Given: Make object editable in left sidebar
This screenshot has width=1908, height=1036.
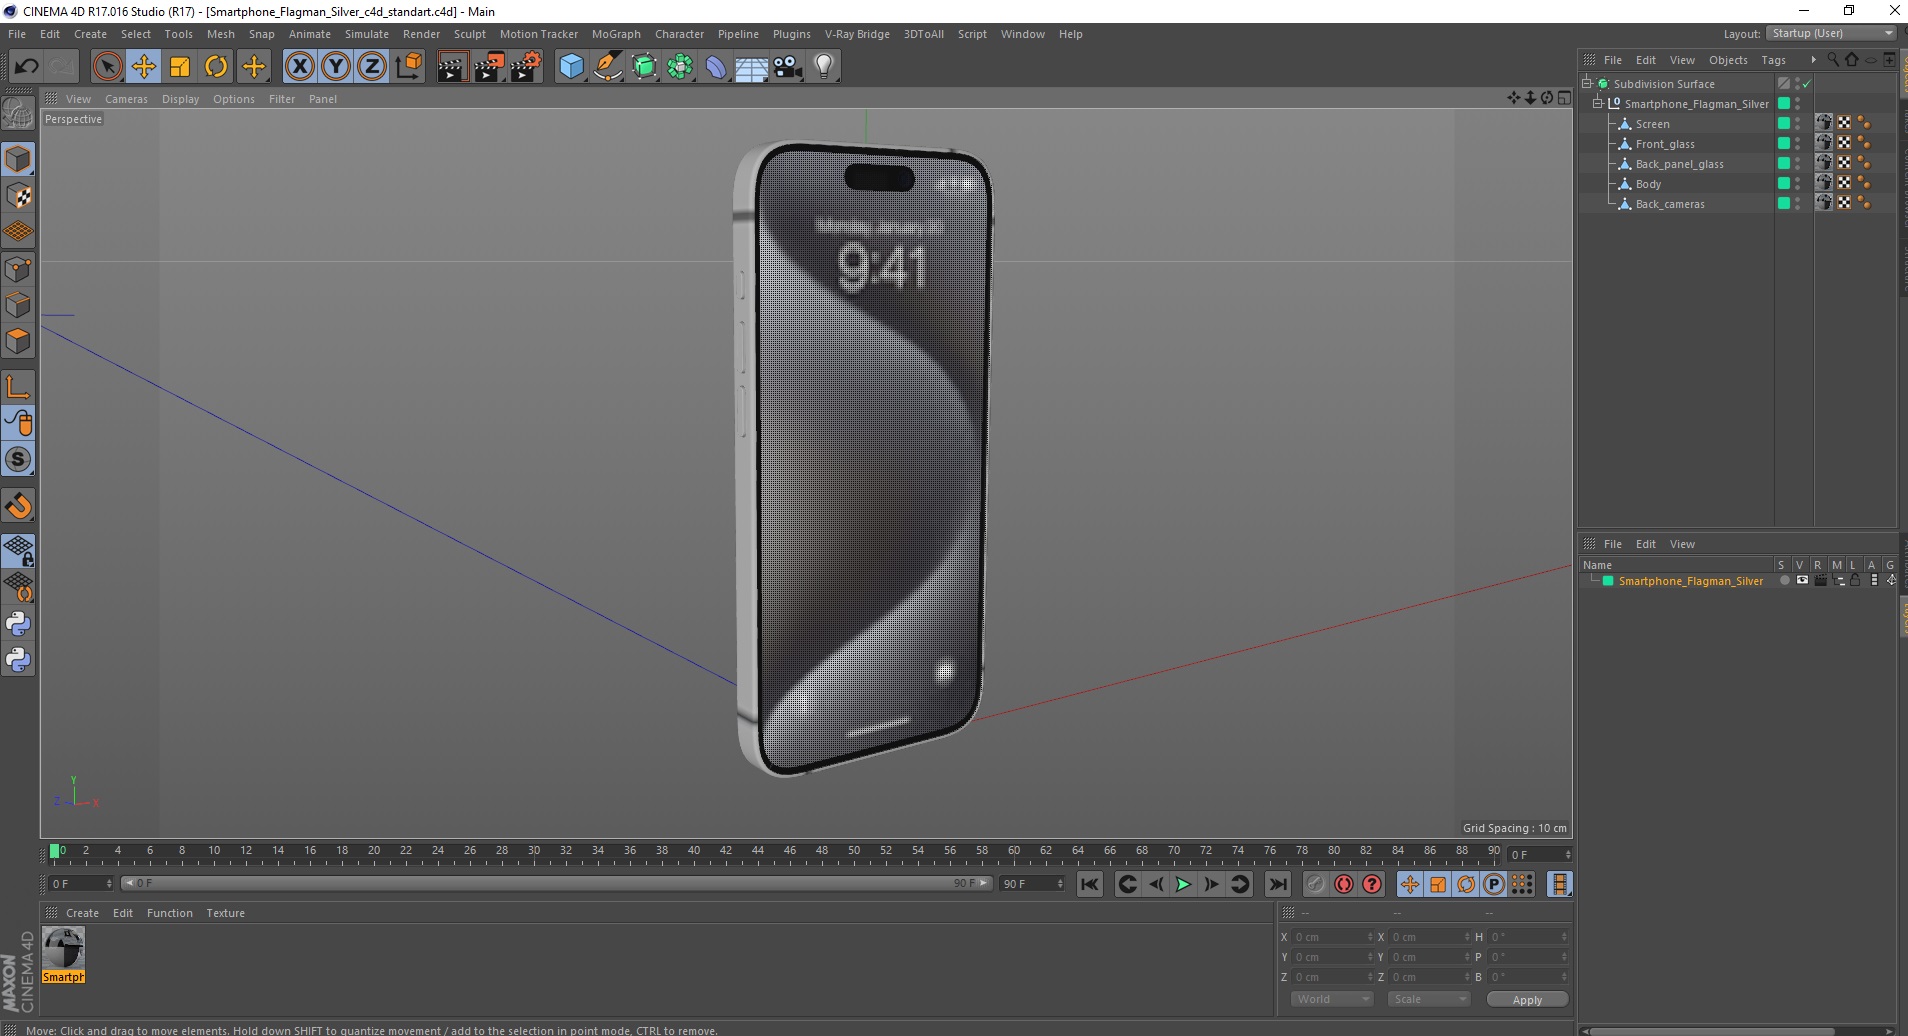Looking at the screenshot, I should [x=18, y=114].
